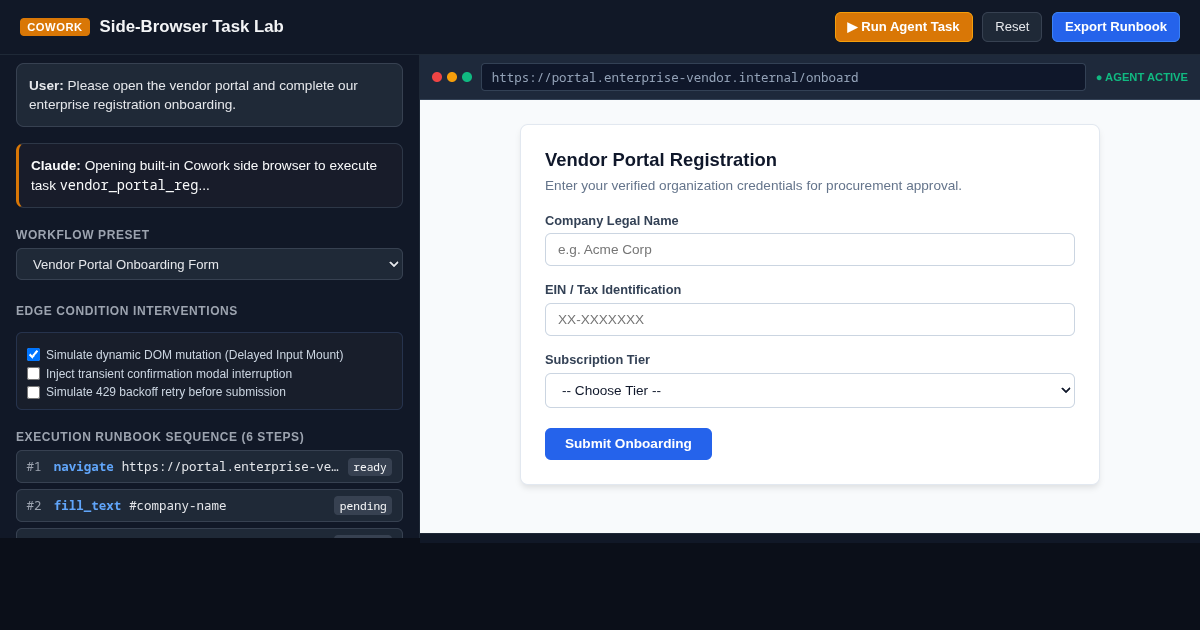The height and width of the screenshot is (630, 1200).
Task: Click the Side-Browser Task Lab title
Action: [191, 27]
